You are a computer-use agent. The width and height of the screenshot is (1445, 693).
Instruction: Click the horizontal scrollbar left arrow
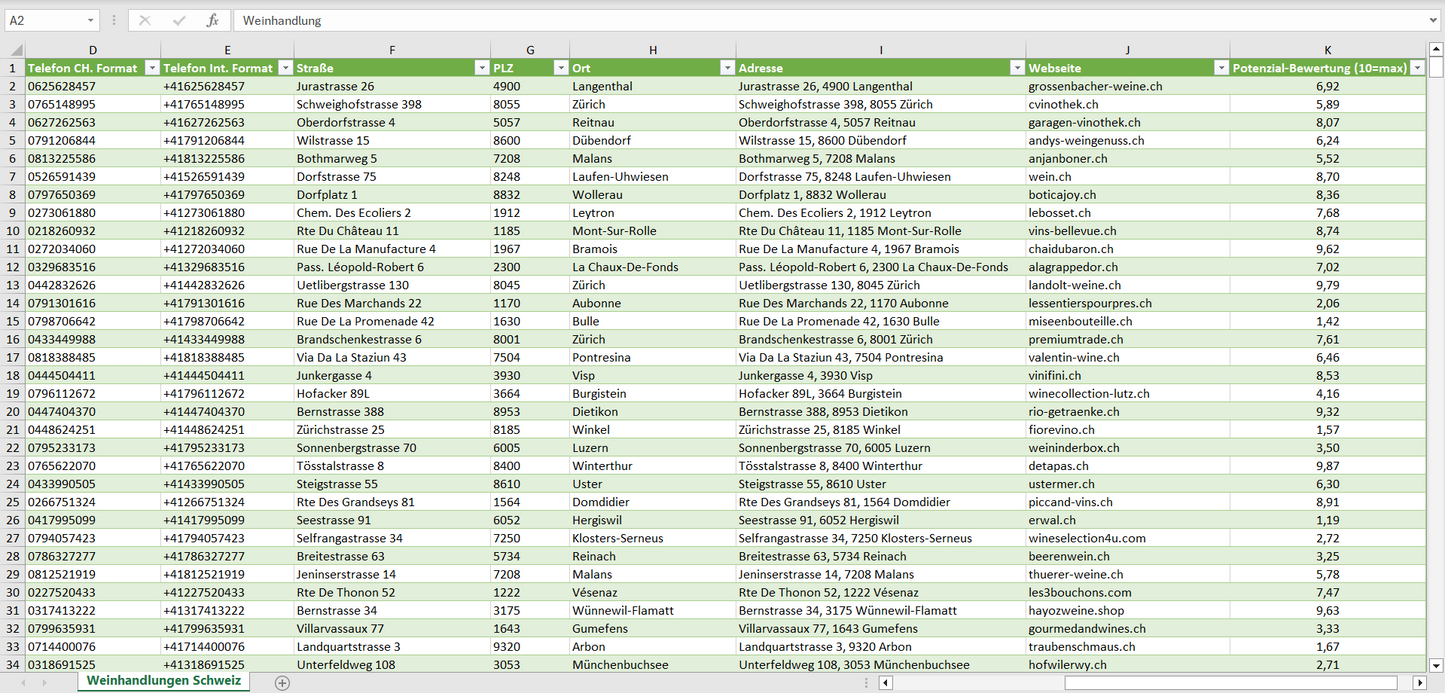point(885,682)
